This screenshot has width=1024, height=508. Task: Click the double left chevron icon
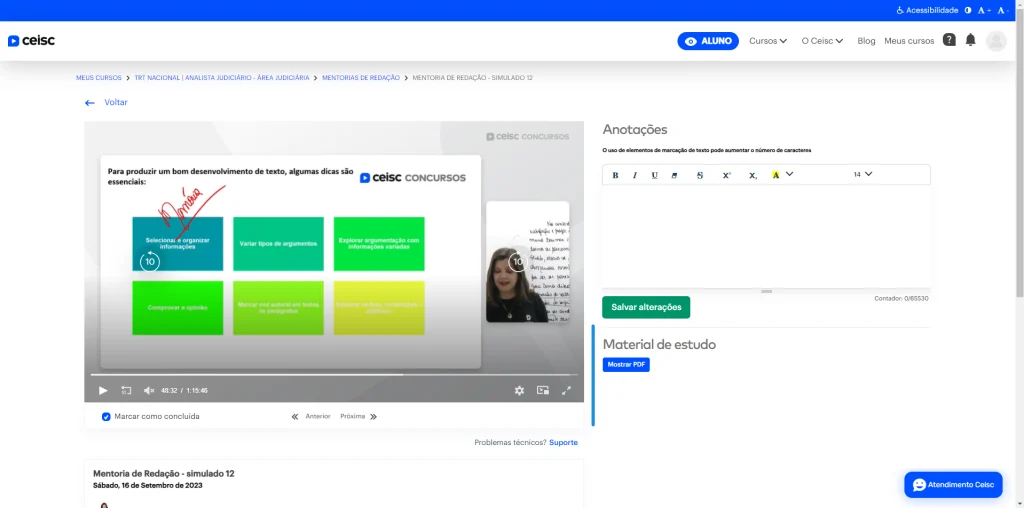tap(295, 417)
